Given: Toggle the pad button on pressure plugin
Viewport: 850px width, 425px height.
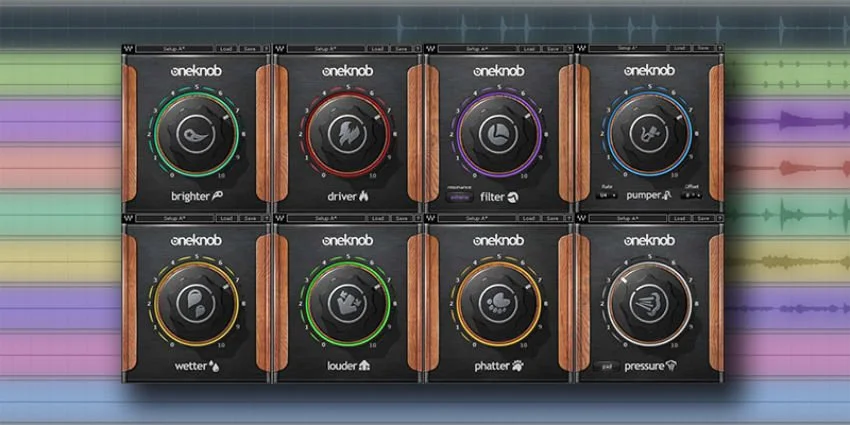Looking at the screenshot, I should point(606,366).
